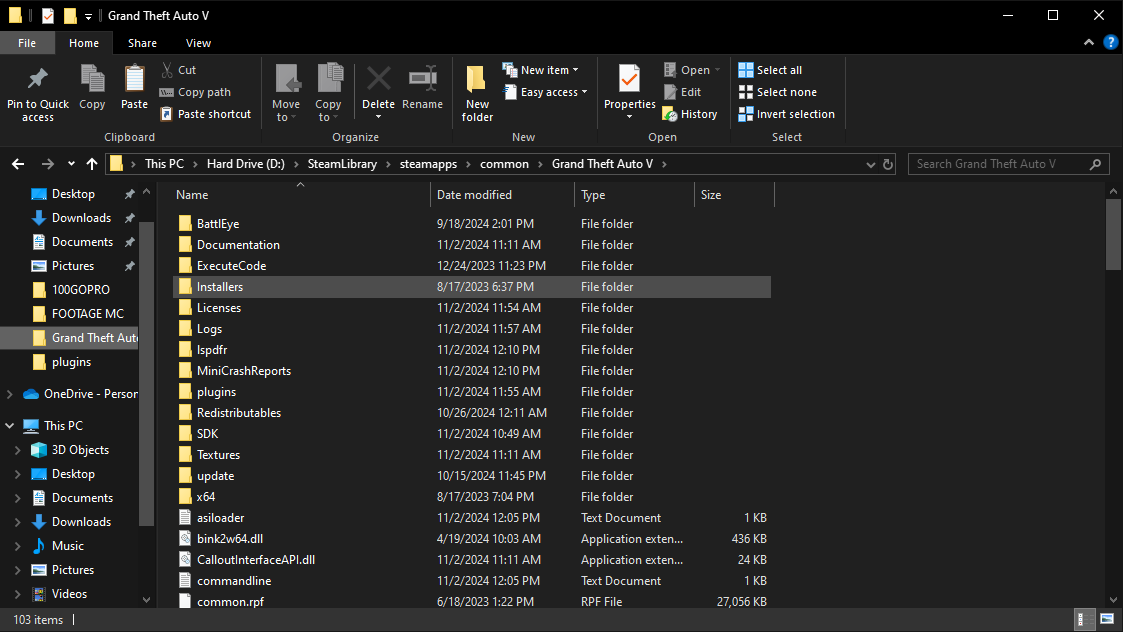Open the History icon in ribbon
Viewport: 1123px width, 632px height.
coord(690,114)
